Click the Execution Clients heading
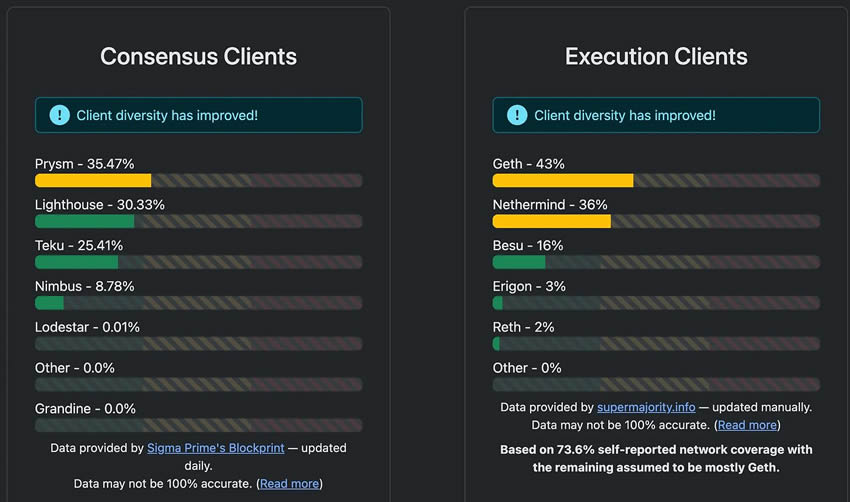 coord(656,56)
